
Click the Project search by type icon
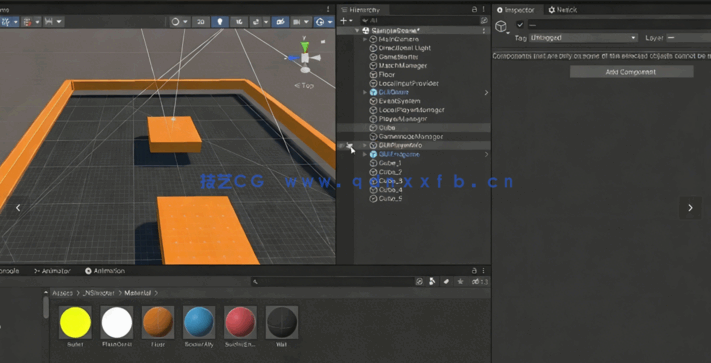tap(432, 282)
